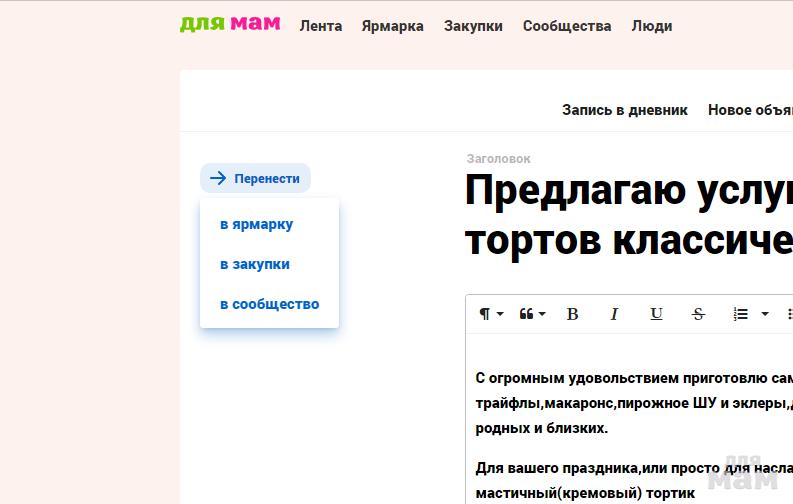
Task: Apply strikethrough formatting
Action: 698,314
